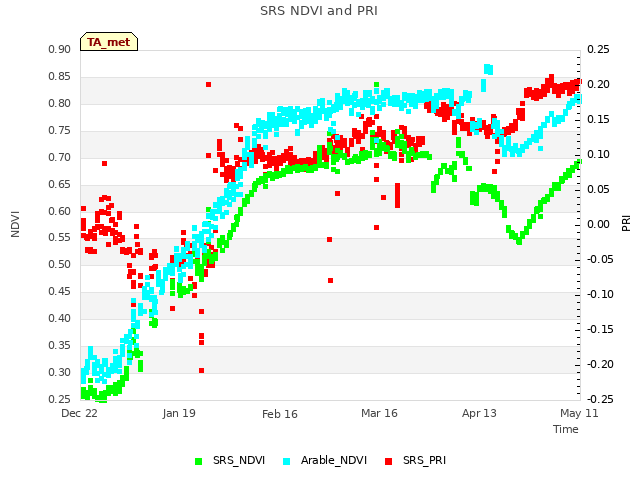Screen dimensions: 640x480
Task: Click the TA_met annotation label
Action: coord(109,42)
